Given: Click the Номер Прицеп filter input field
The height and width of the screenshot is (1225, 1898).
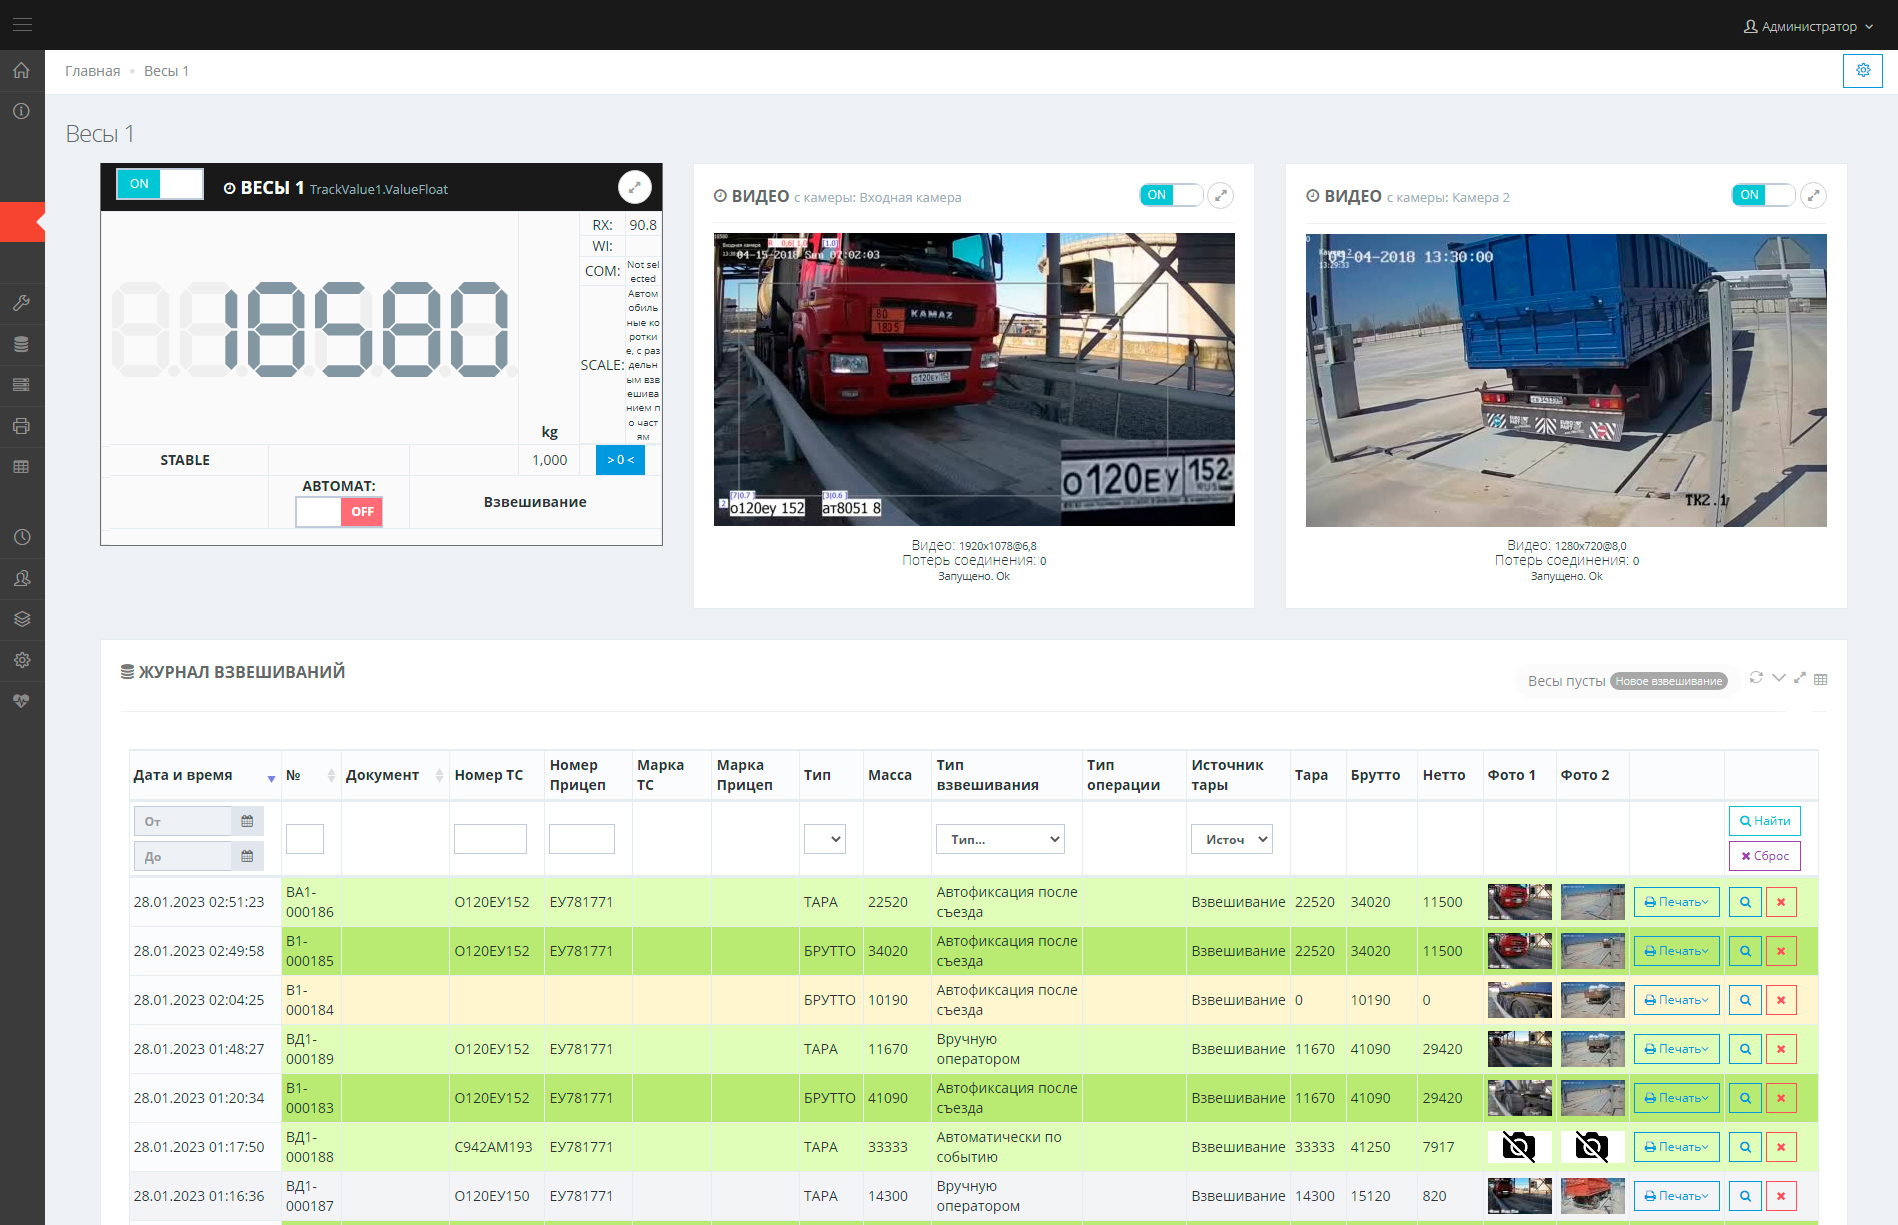Looking at the screenshot, I should click(582, 839).
